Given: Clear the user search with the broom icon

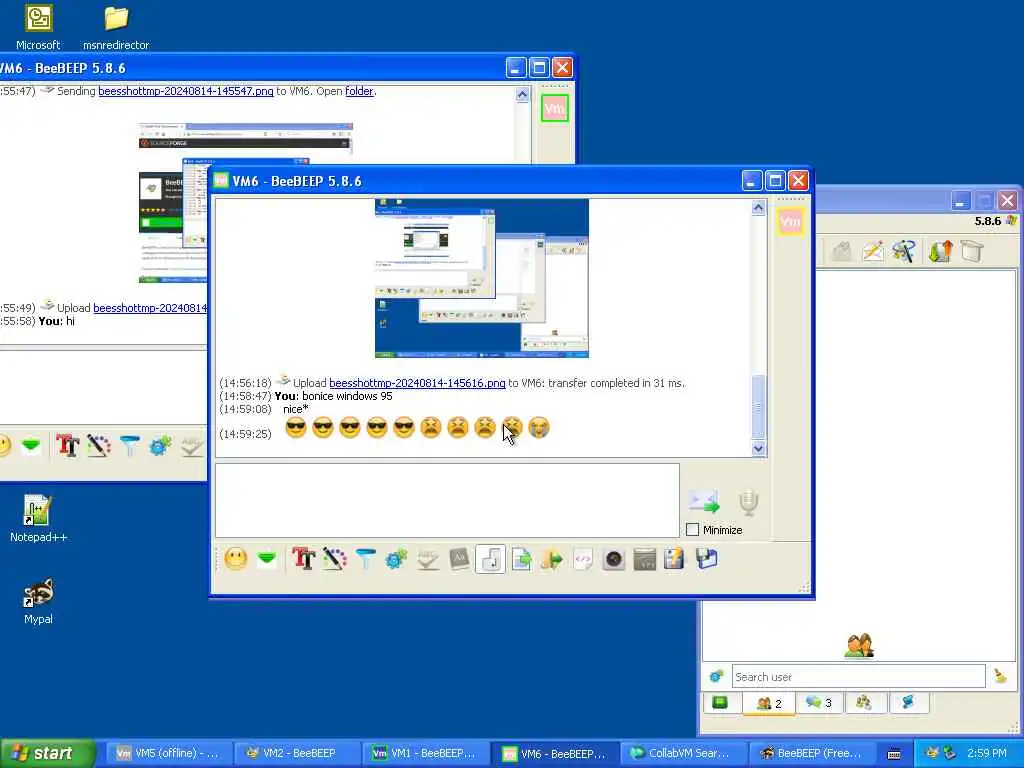Looking at the screenshot, I should [1000, 677].
